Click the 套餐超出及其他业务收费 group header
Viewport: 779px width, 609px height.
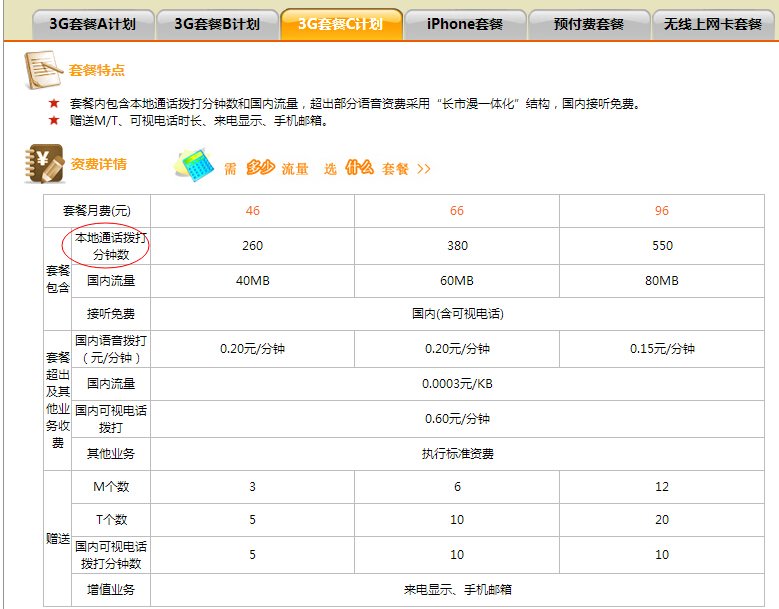(x=58, y=400)
